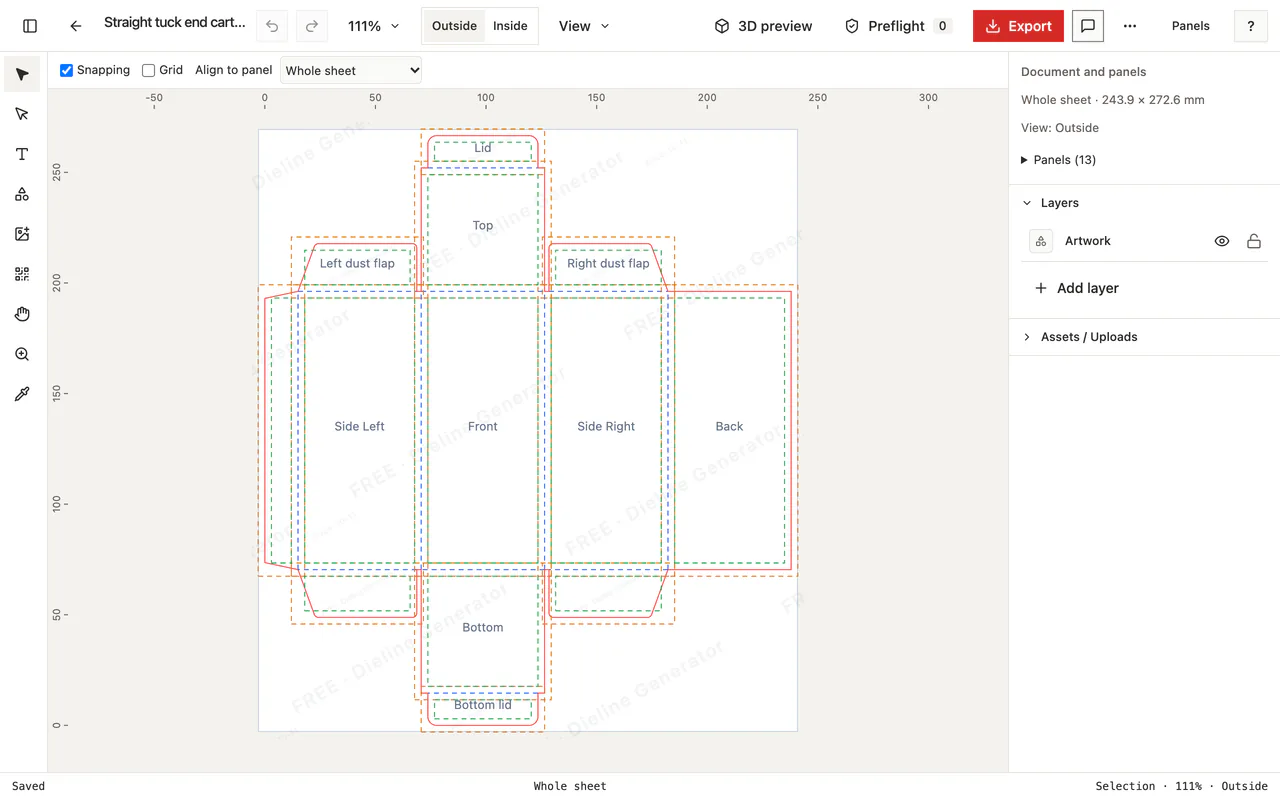Select the Top panel on the dieline
This screenshot has width=1280, height=800.
[x=483, y=225]
